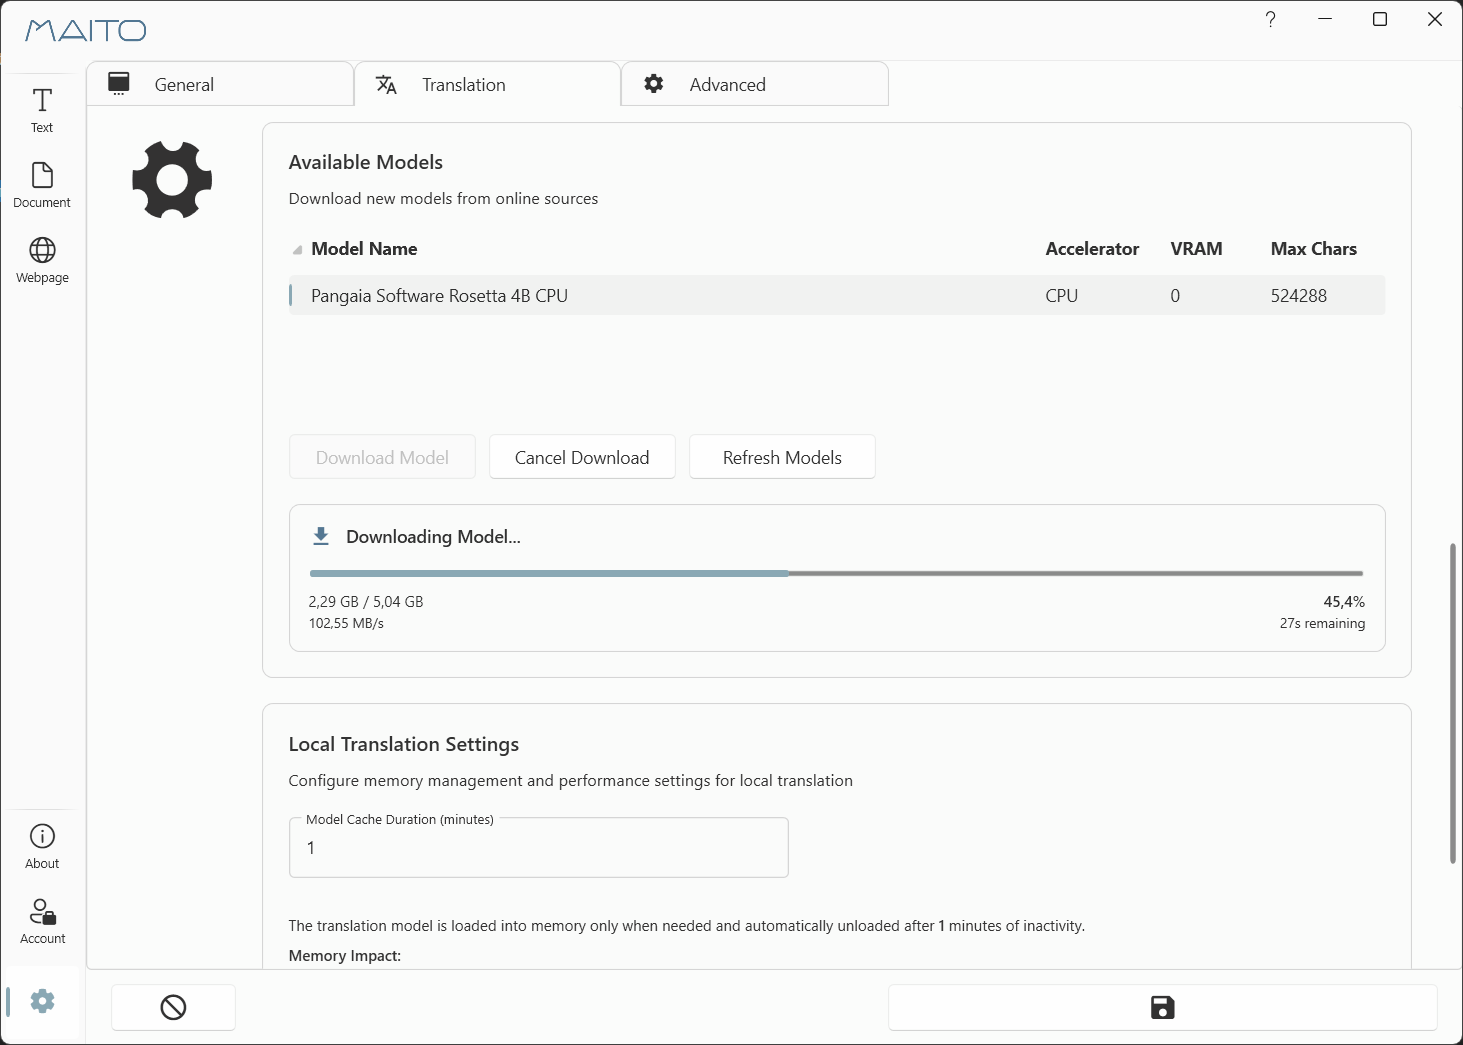
Task: Open the Document translation page
Action: point(42,186)
